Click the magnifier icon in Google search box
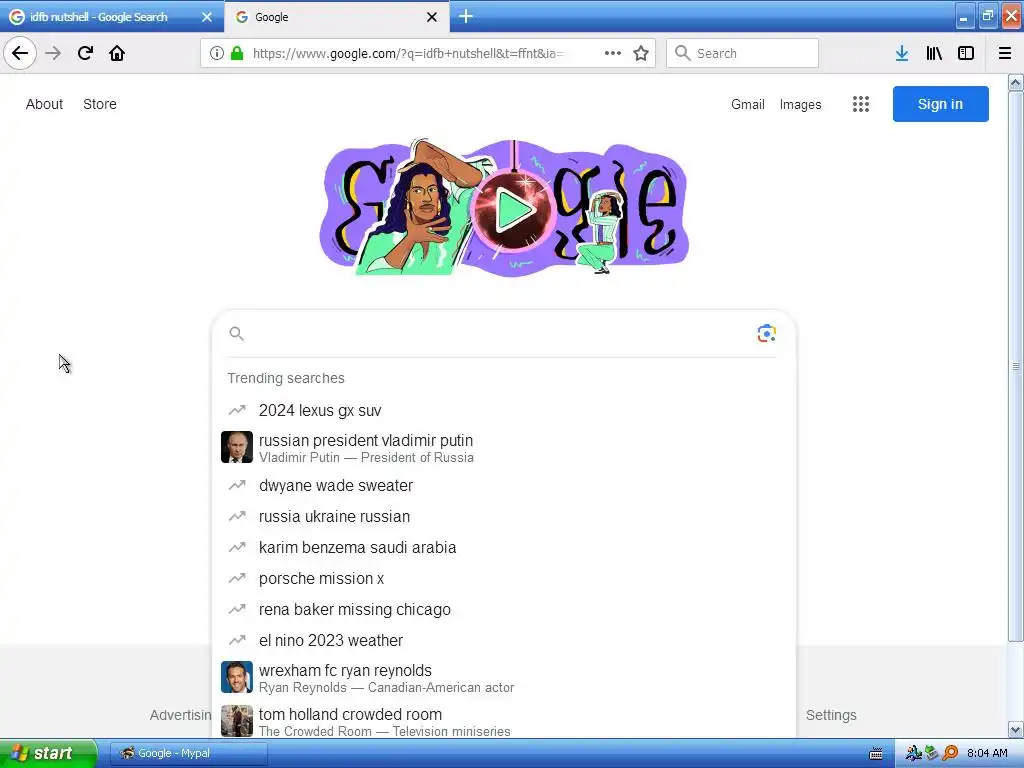Viewport: 1024px width, 768px height. 236,334
